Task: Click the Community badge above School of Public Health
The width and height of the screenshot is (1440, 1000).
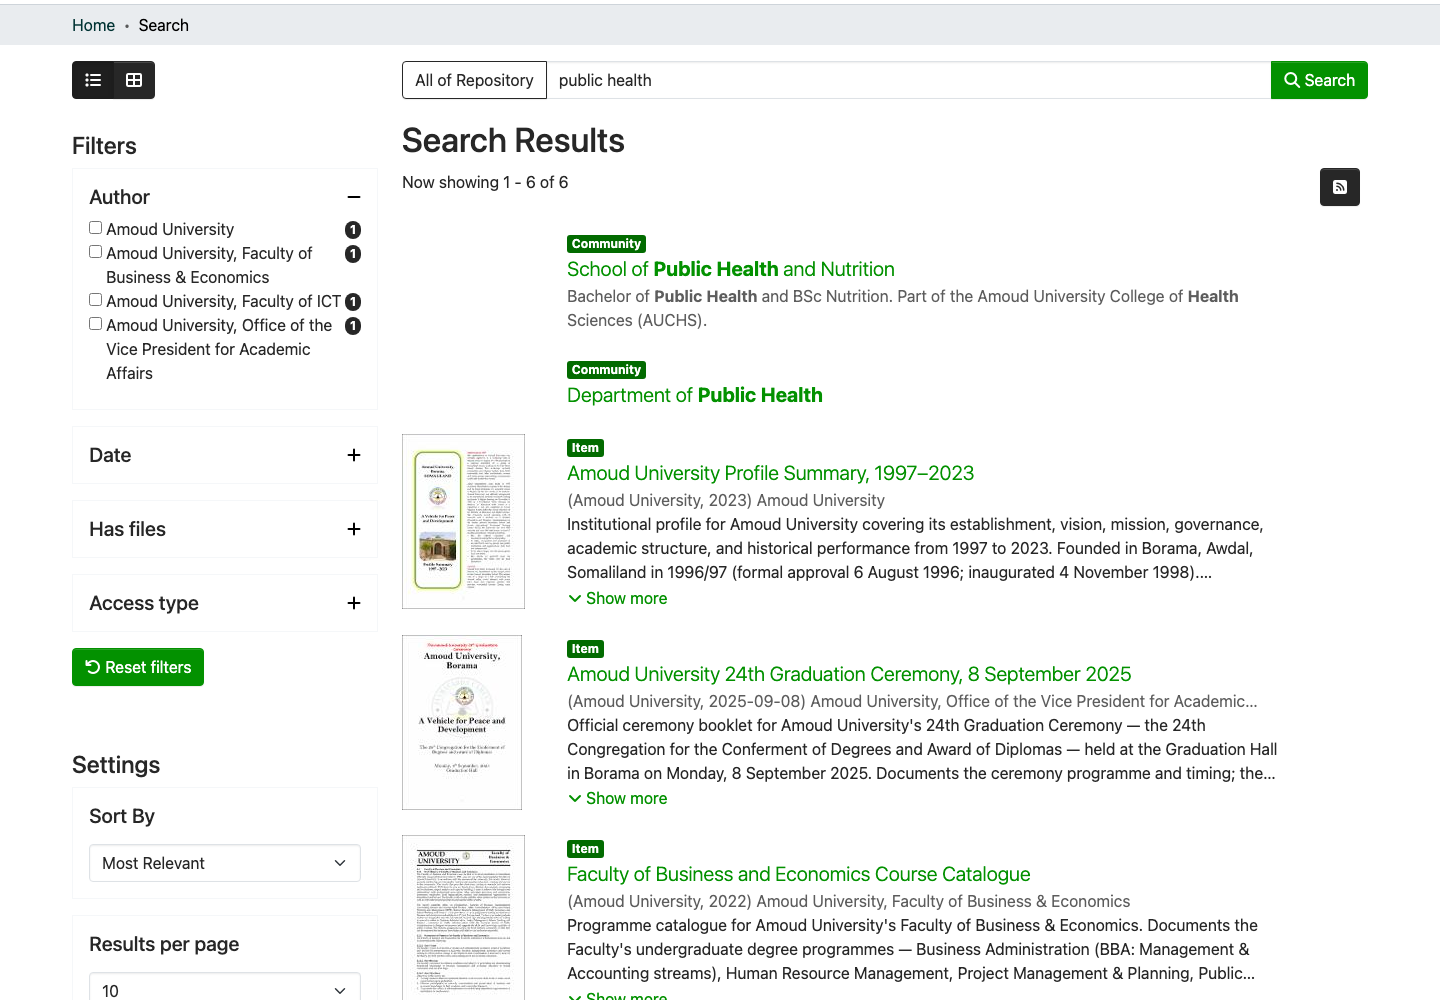Action: click(x=606, y=244)
